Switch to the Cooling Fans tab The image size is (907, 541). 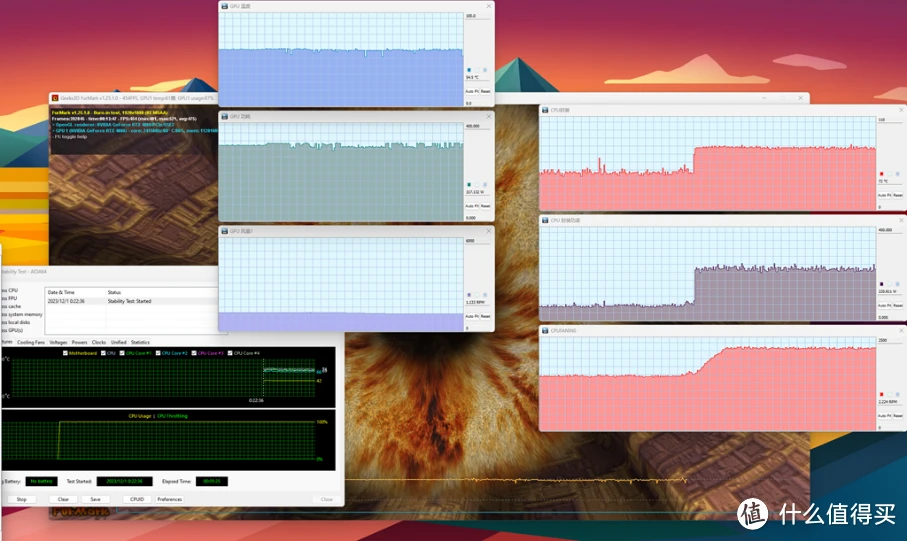point(31,343)
